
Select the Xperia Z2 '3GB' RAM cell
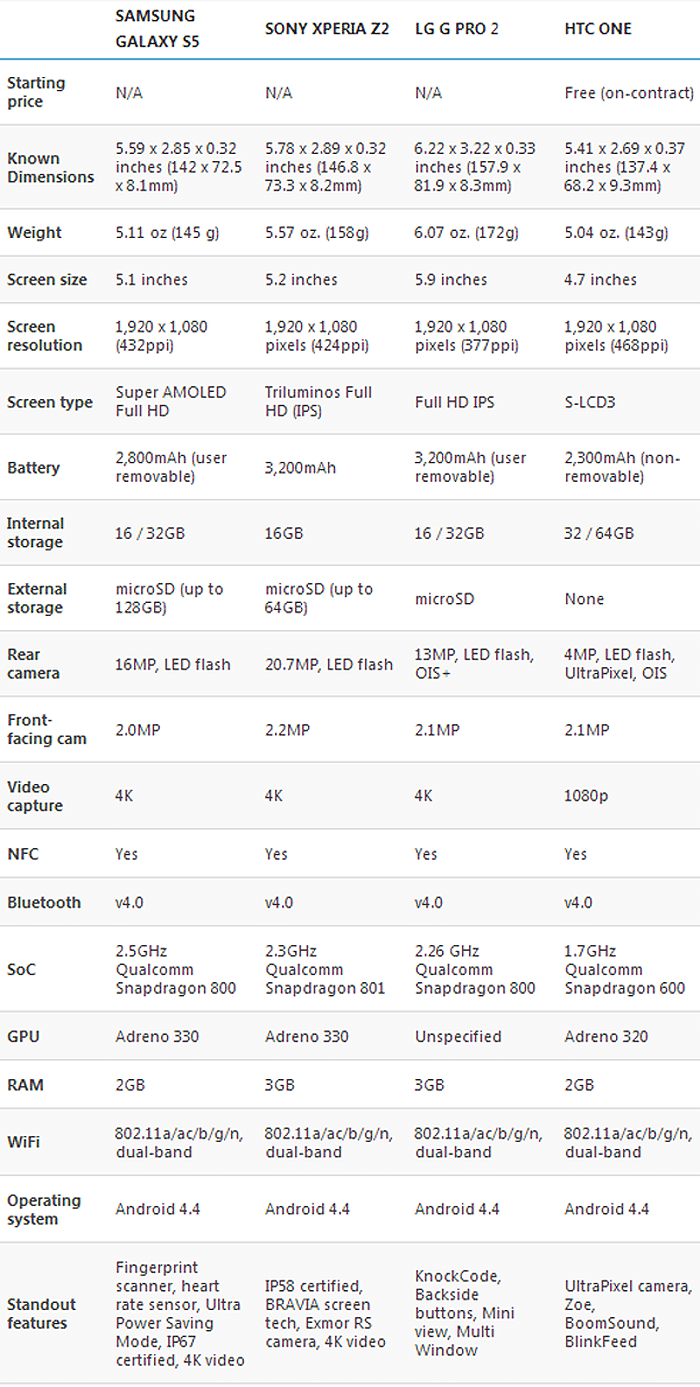click(280, 1084)
